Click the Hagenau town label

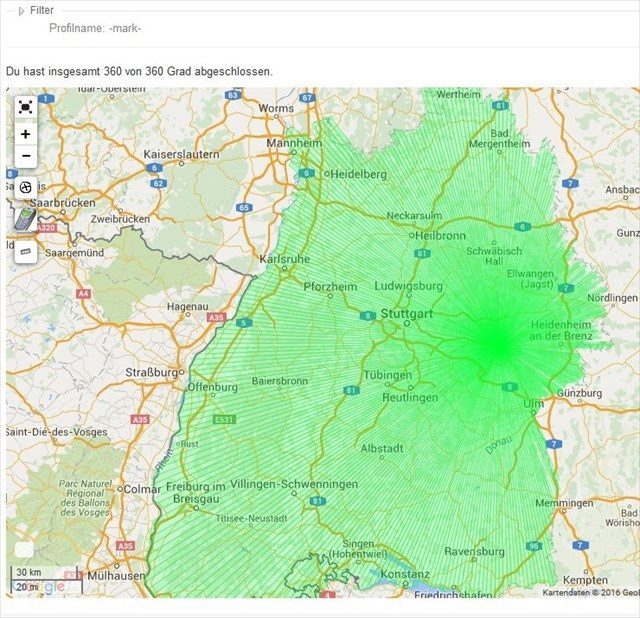click(187, 306)
